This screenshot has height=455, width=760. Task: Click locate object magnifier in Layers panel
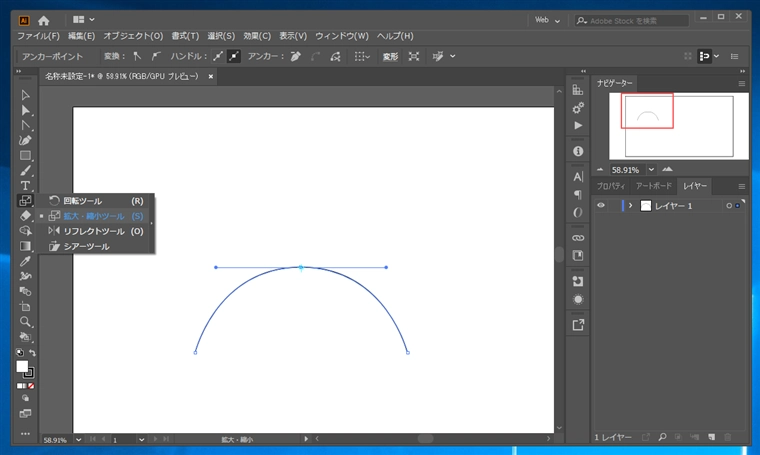pos(662,437)
